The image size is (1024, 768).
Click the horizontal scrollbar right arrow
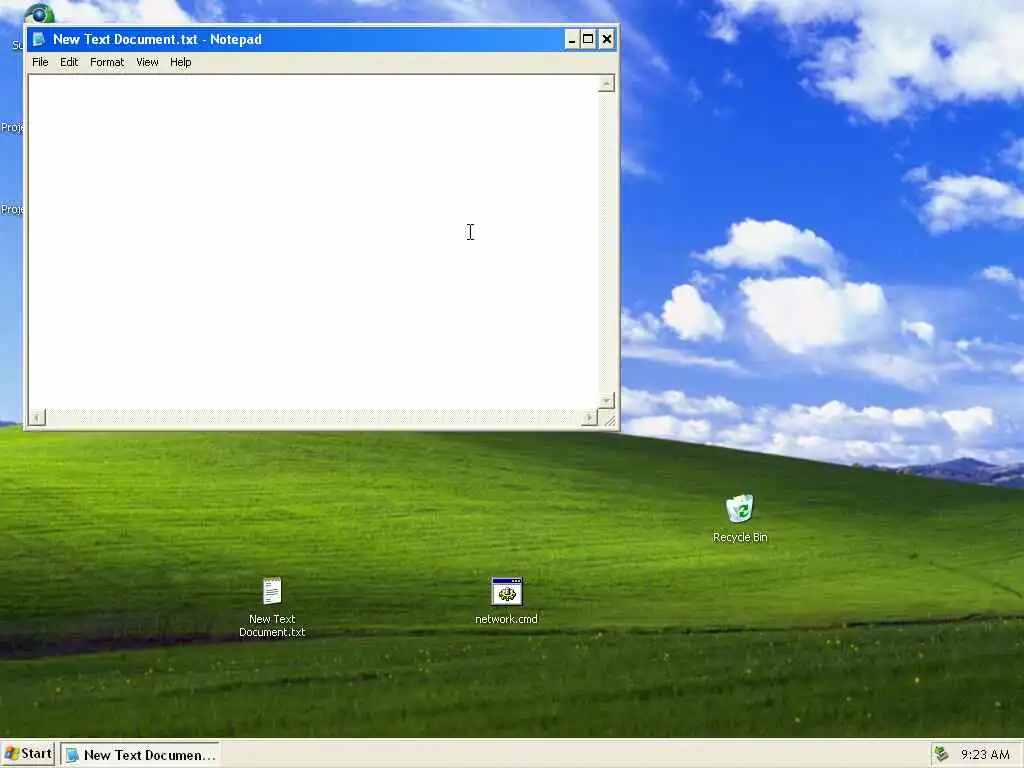[x=589, y=417]
